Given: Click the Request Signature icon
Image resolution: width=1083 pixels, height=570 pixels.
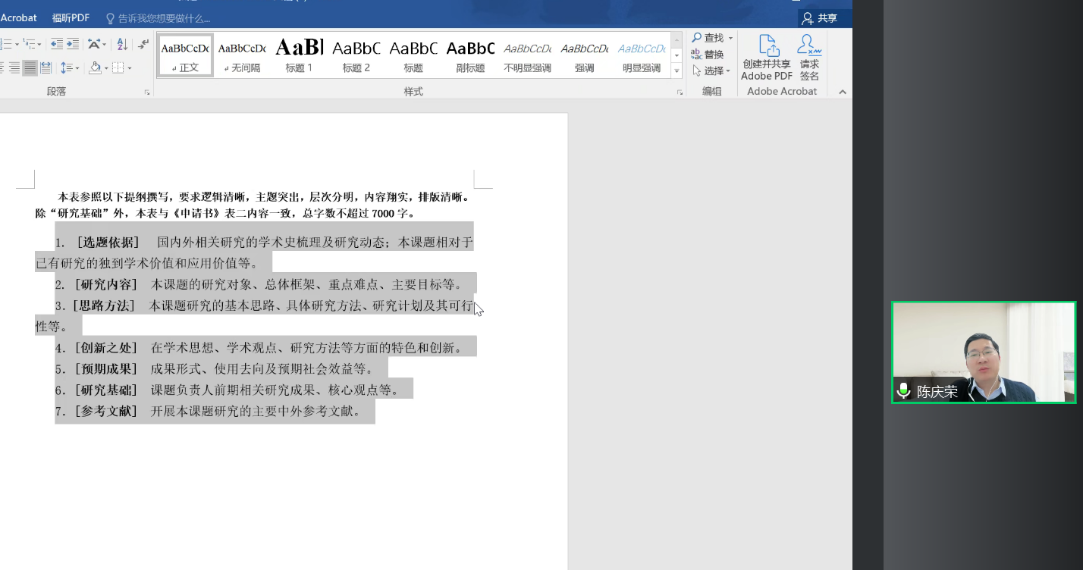Looking at the screenshot, I should tap(809, 58).
